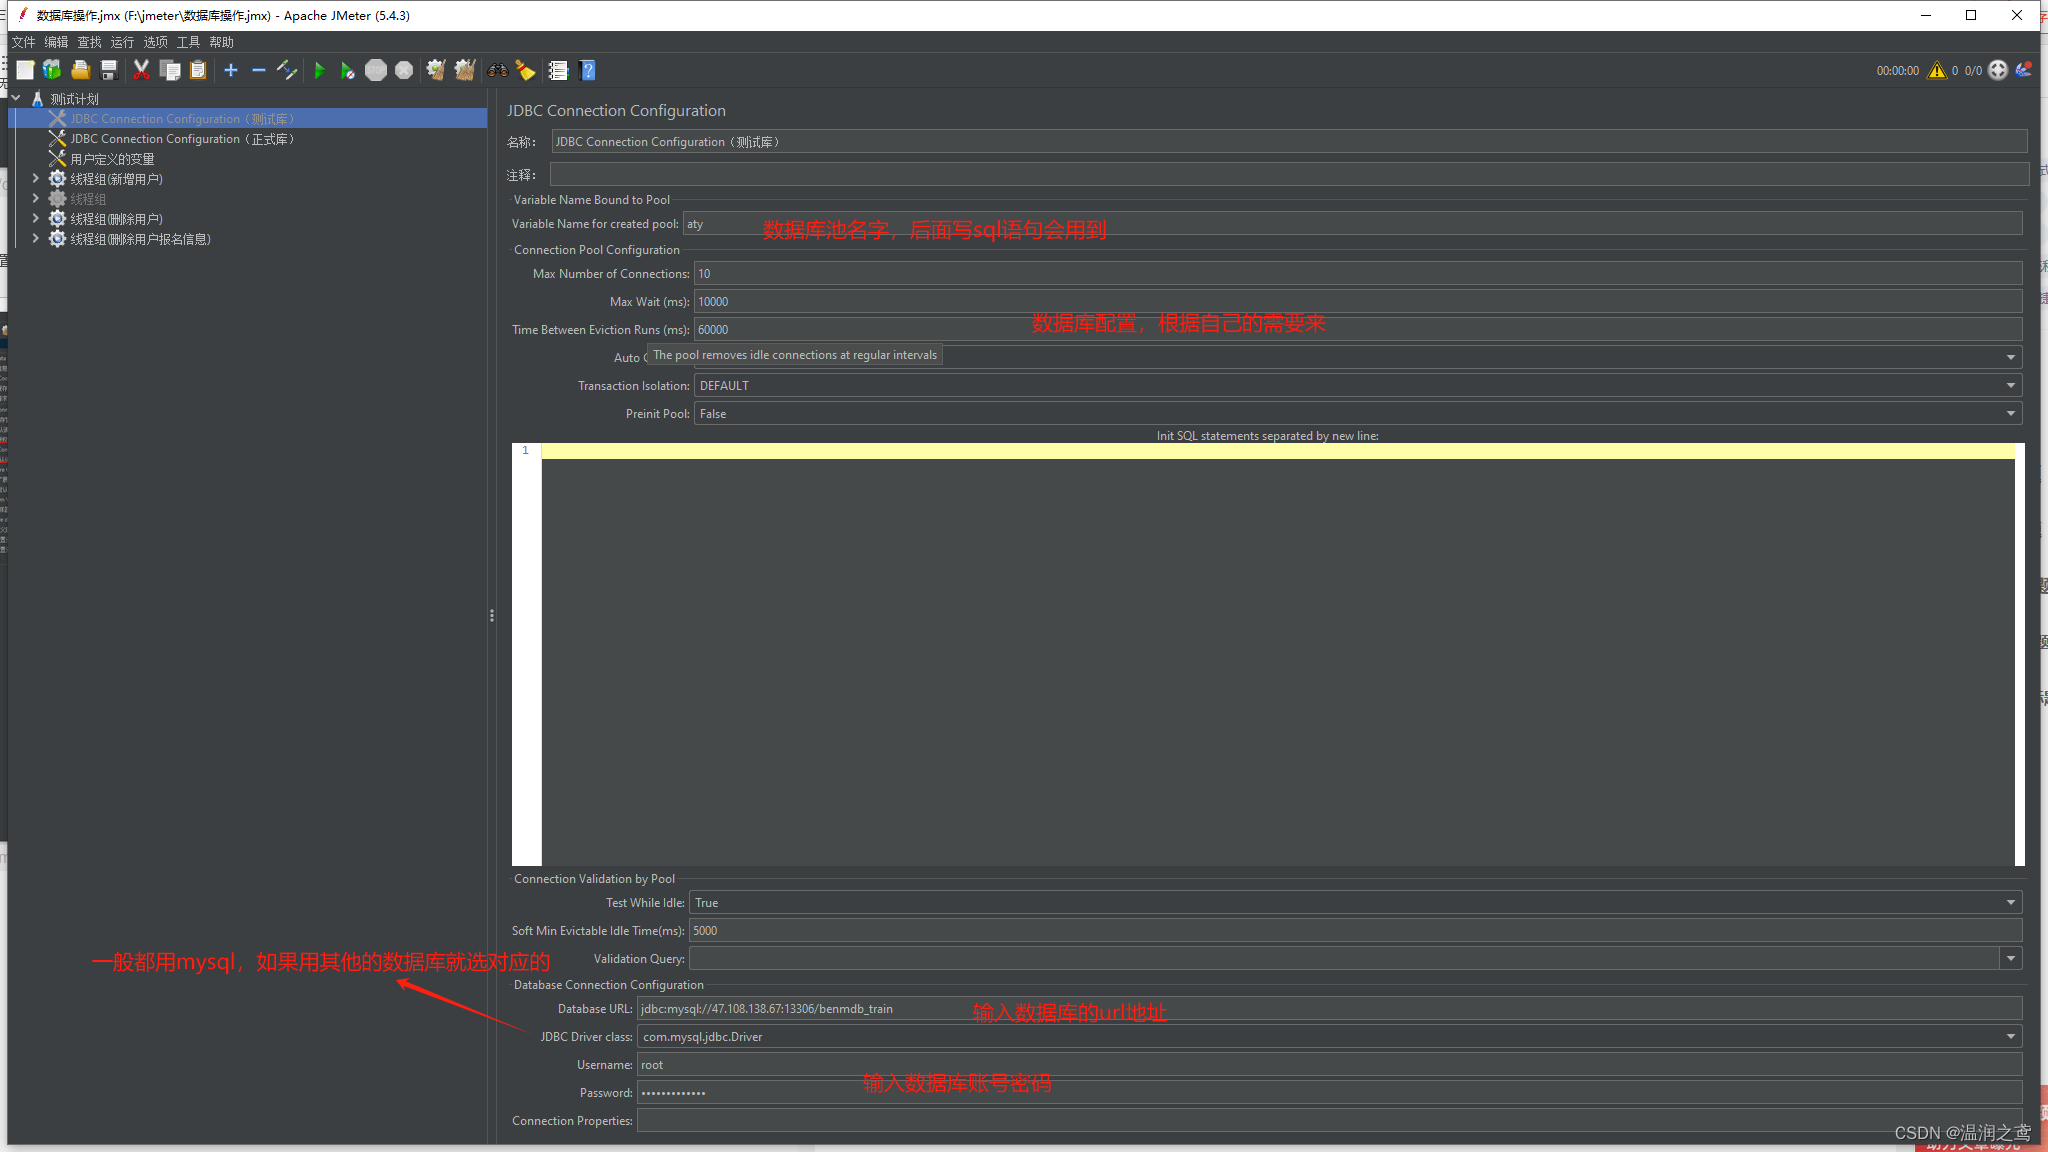The height and width of the screenshot is (1152, 2048).
Task: Collapse all tree nodes with minus icon
Action: (258, 70)
